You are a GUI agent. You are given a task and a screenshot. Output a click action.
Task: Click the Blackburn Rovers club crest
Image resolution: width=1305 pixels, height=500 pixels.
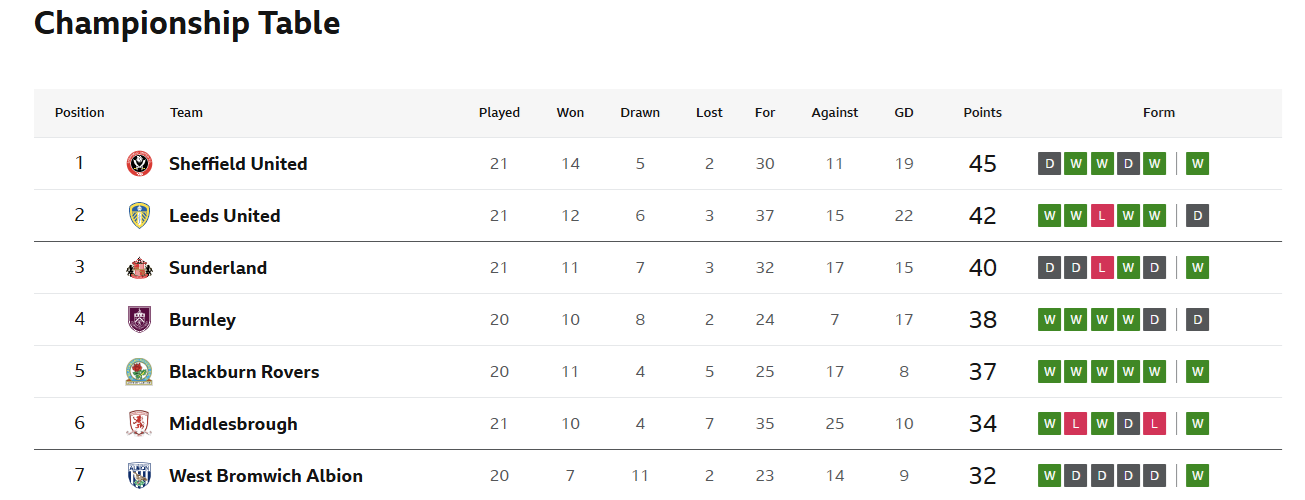[139, 372]
